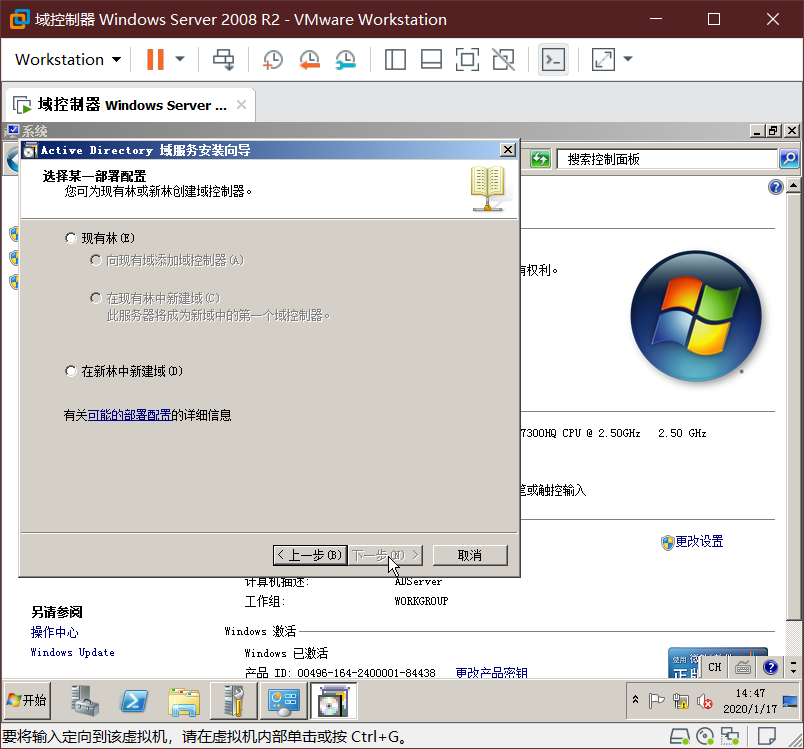Open Server Manager from taskbar

point(85,701)
